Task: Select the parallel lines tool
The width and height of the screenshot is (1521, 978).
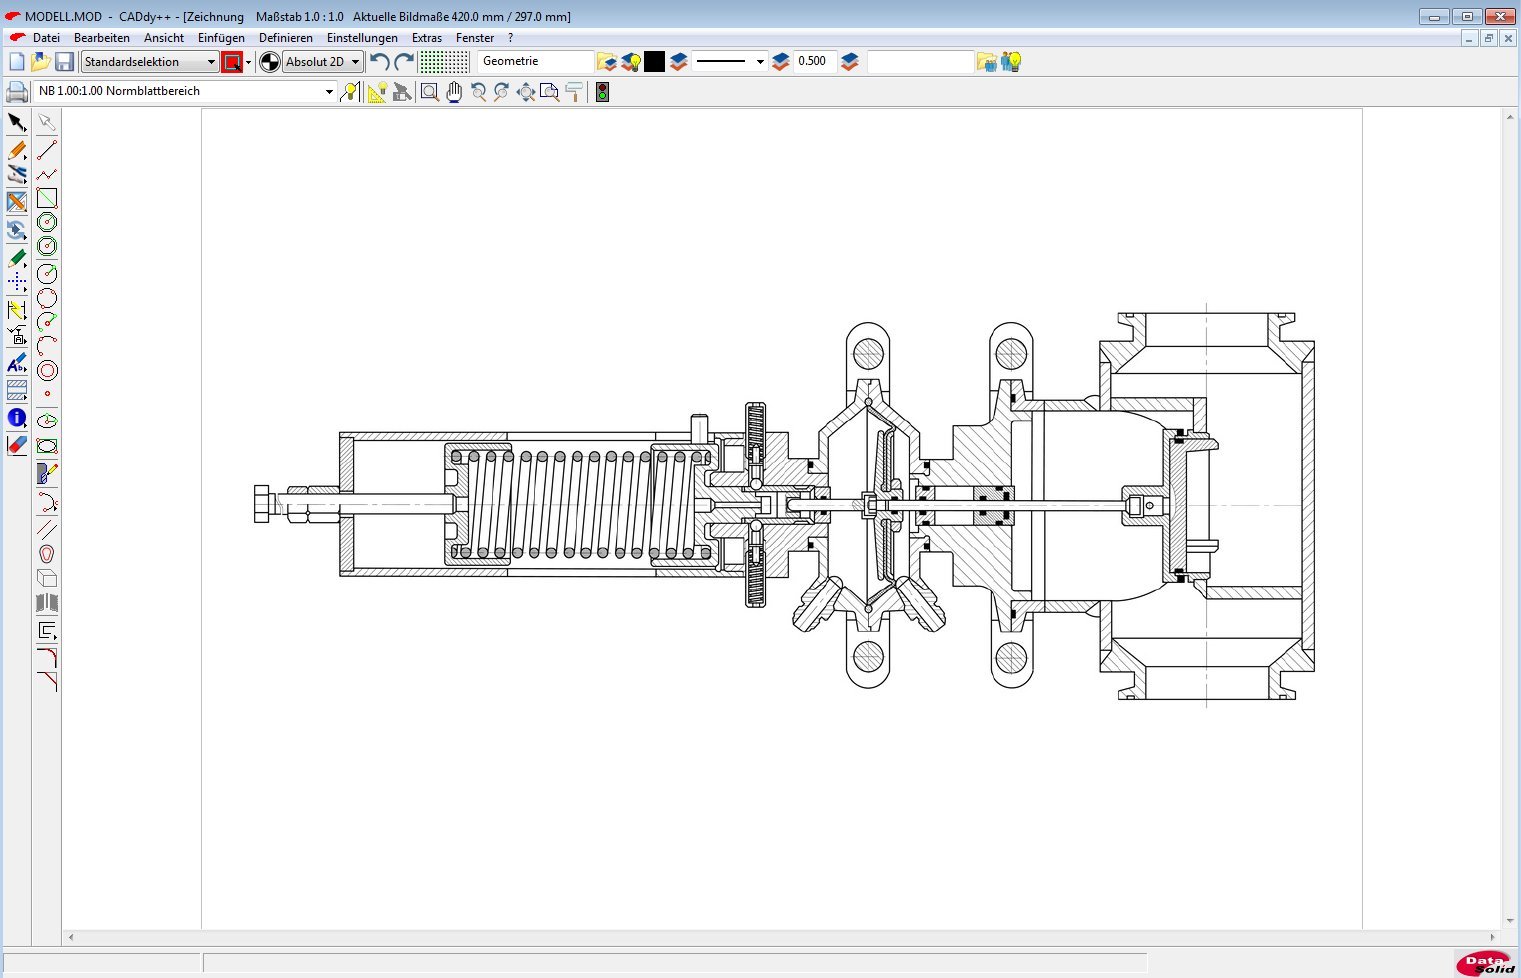Action: tap(47, 529)
